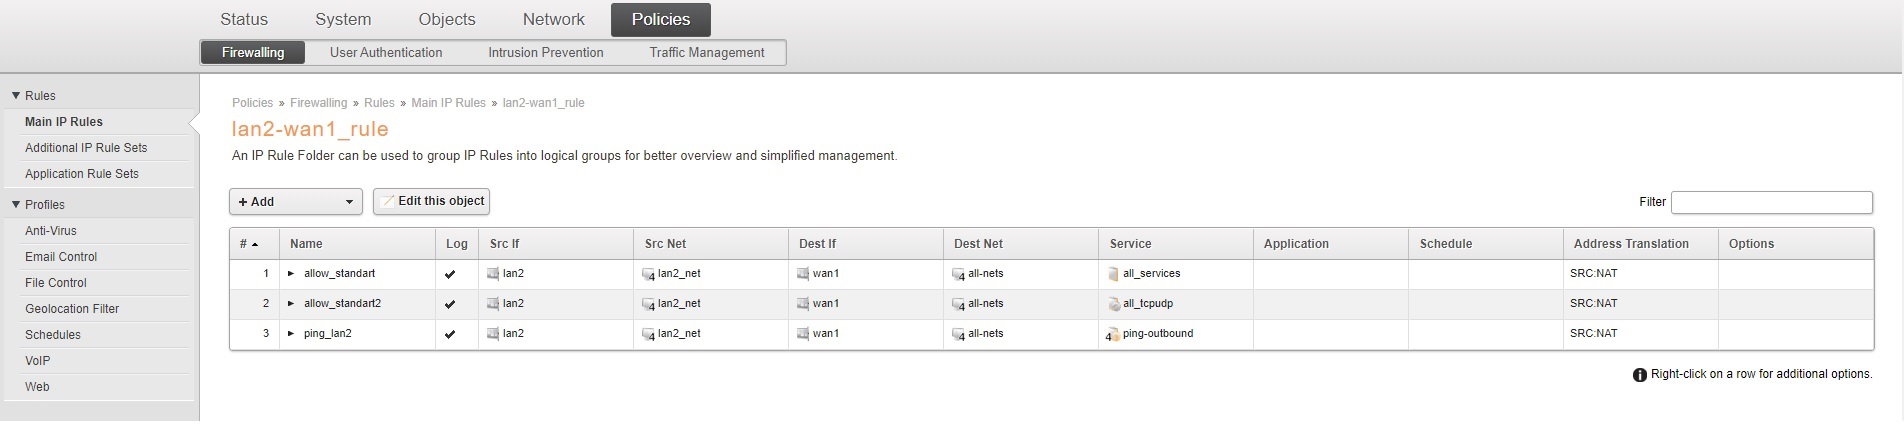Viewport: 1904px width, 440px height.
Task: Toggle the Log checkmark for ping_lan2
Action: click(x=450, y=334)
